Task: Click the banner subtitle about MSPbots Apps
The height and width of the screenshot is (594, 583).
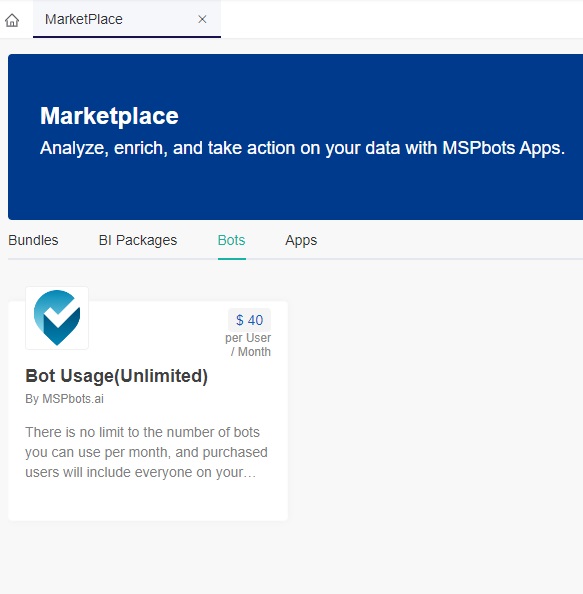Action: click(x=302, y=148)
